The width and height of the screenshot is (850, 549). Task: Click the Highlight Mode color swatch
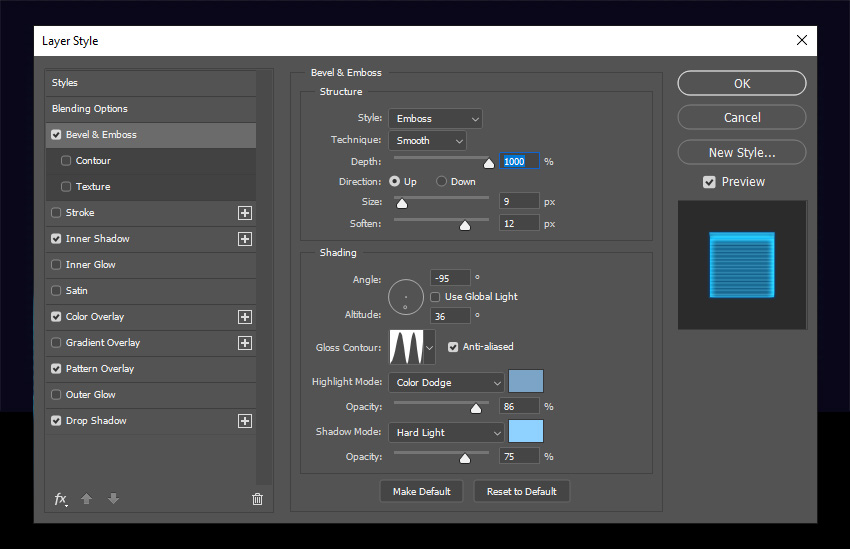tap(526, 381)
